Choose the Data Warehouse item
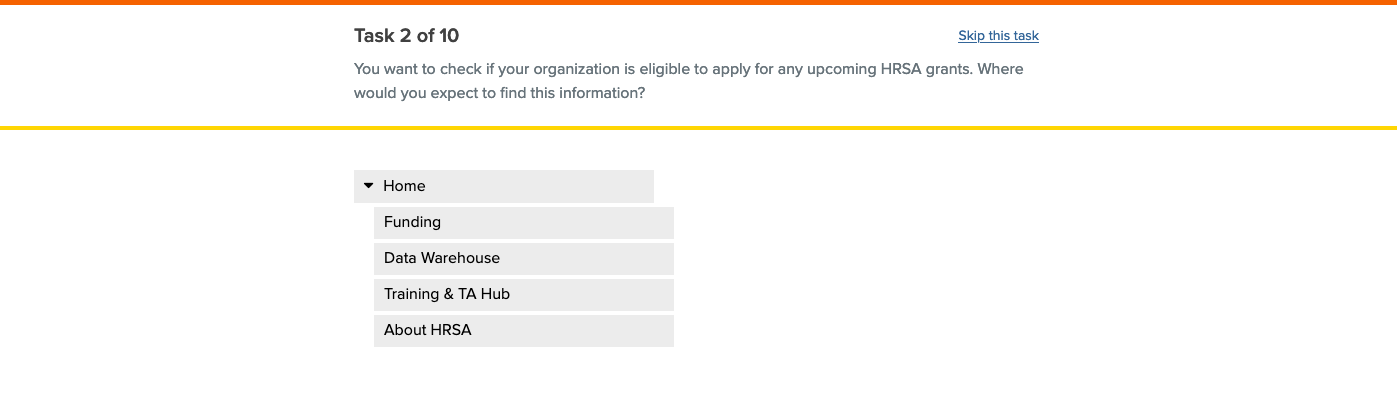The width and height of the screenshot is (1397, 410). [523, 258]
